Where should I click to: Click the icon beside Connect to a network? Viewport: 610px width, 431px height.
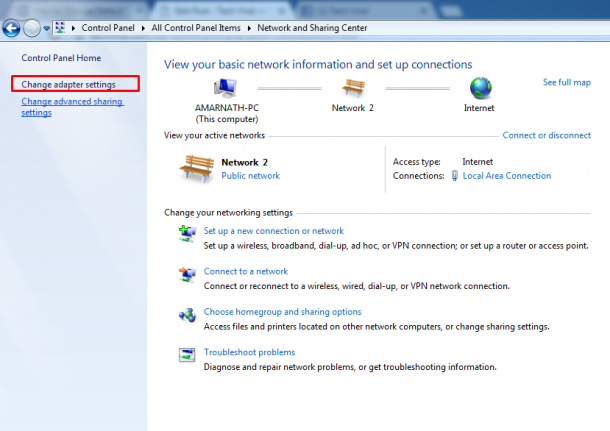187,276
